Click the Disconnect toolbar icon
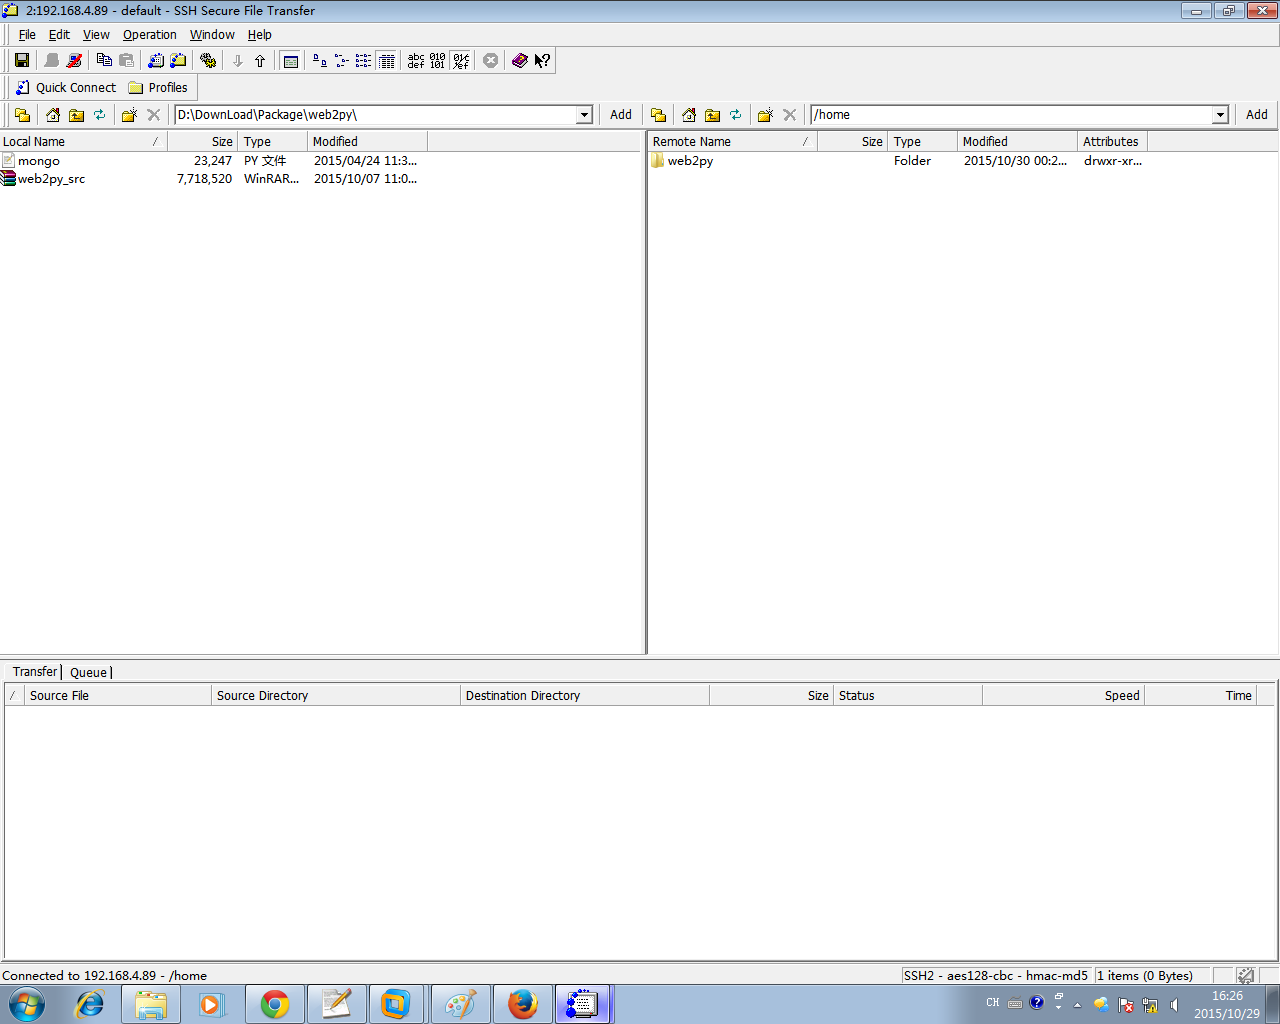This screenshot has width=1280, height=1024. point(74,61)
